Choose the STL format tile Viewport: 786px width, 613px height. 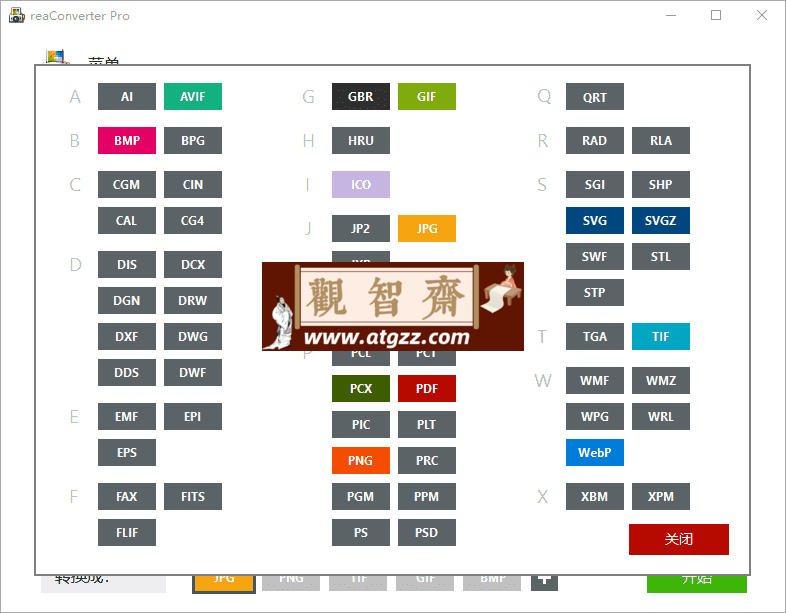tap(661, 257)
